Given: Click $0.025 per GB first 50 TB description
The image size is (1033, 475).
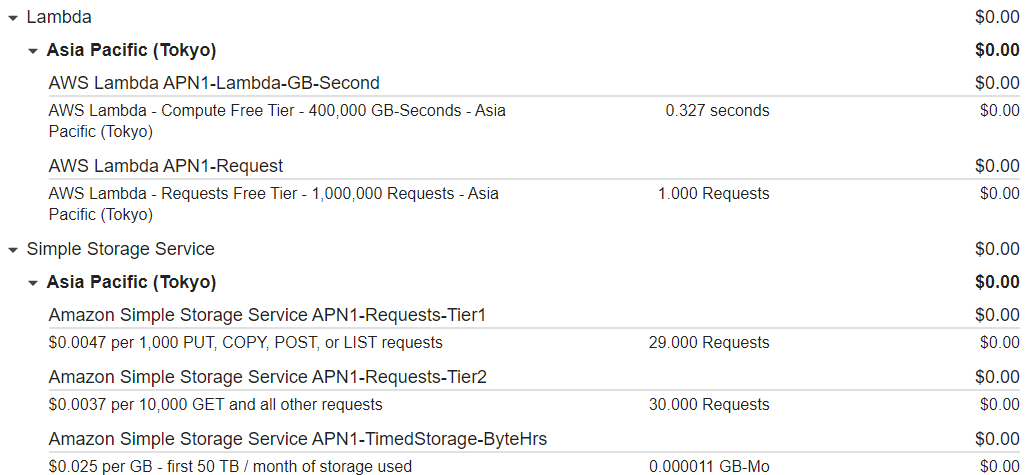Looking at the screenshot, I should click(231, 466).
